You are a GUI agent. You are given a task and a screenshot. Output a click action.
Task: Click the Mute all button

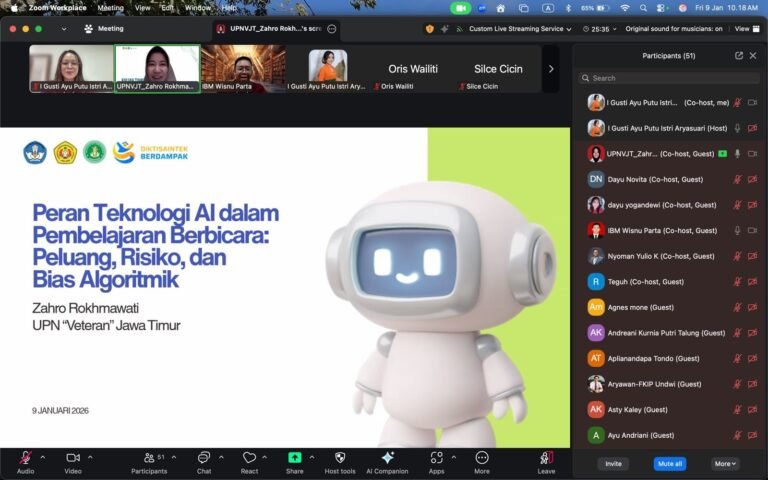coord(669,464)
